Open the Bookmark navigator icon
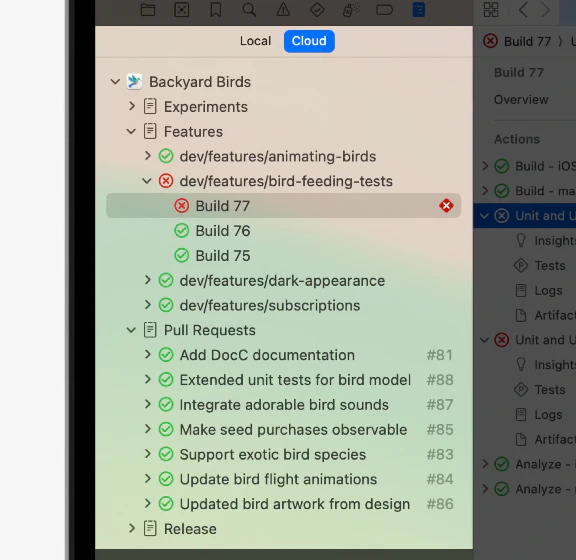Image resolution: width=576 pixels, height=560 pixels. (216, 10)
